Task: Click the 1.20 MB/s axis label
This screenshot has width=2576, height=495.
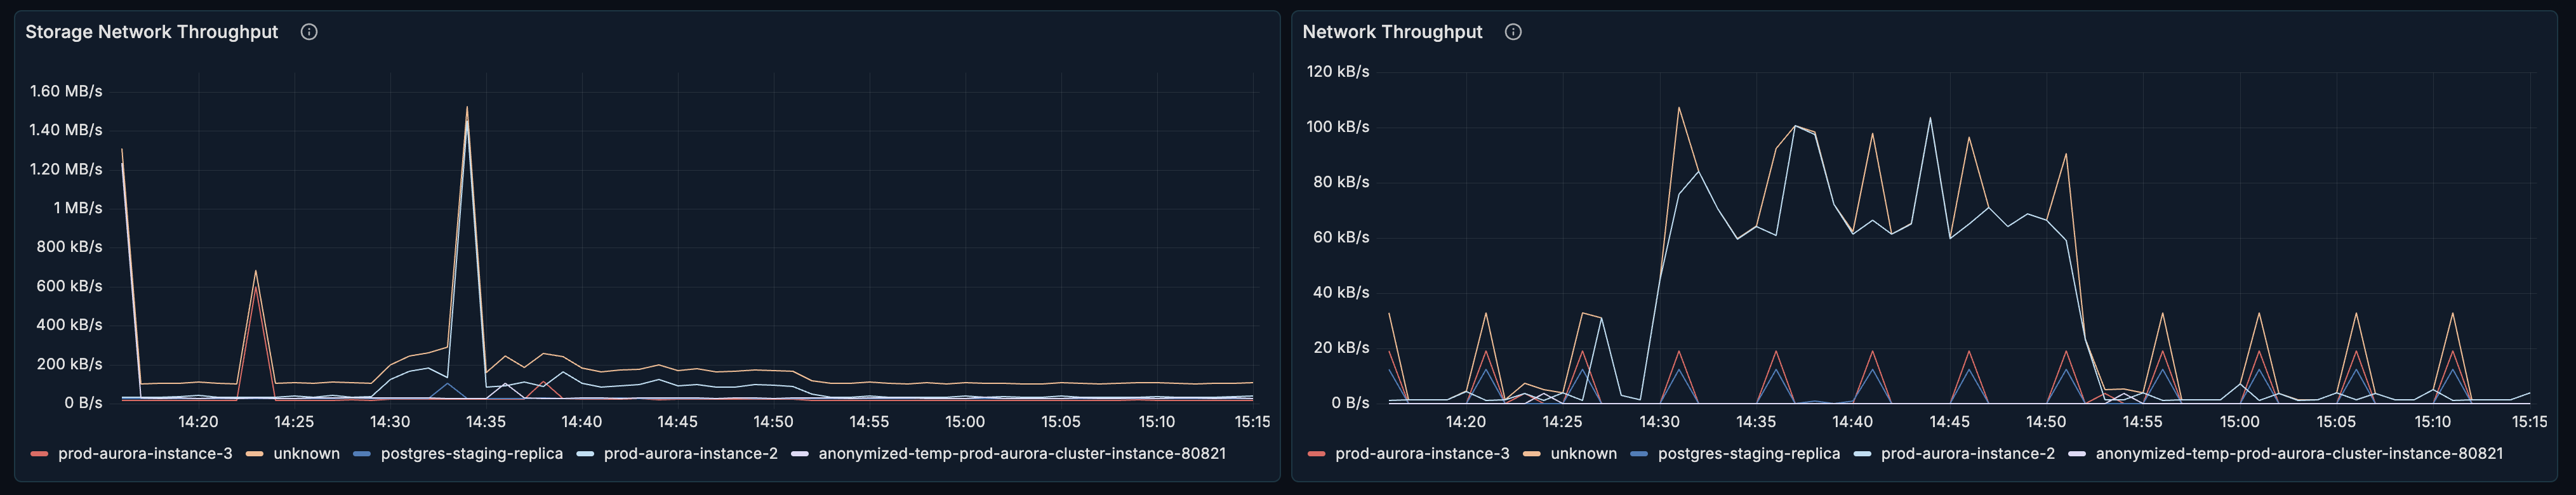Action: (66, 169)
